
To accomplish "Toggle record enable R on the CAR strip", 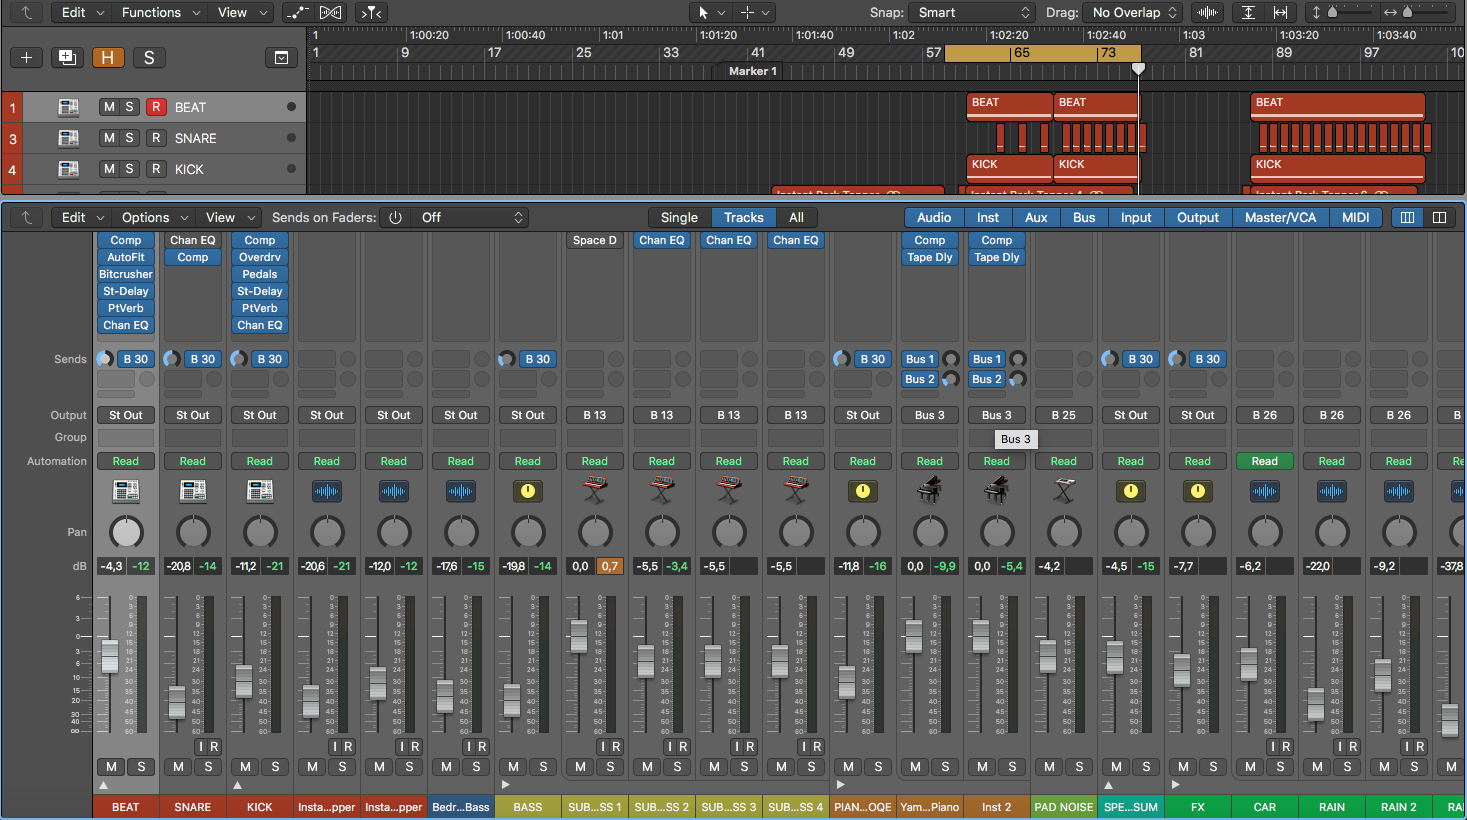I will [x=1286, y=747].
